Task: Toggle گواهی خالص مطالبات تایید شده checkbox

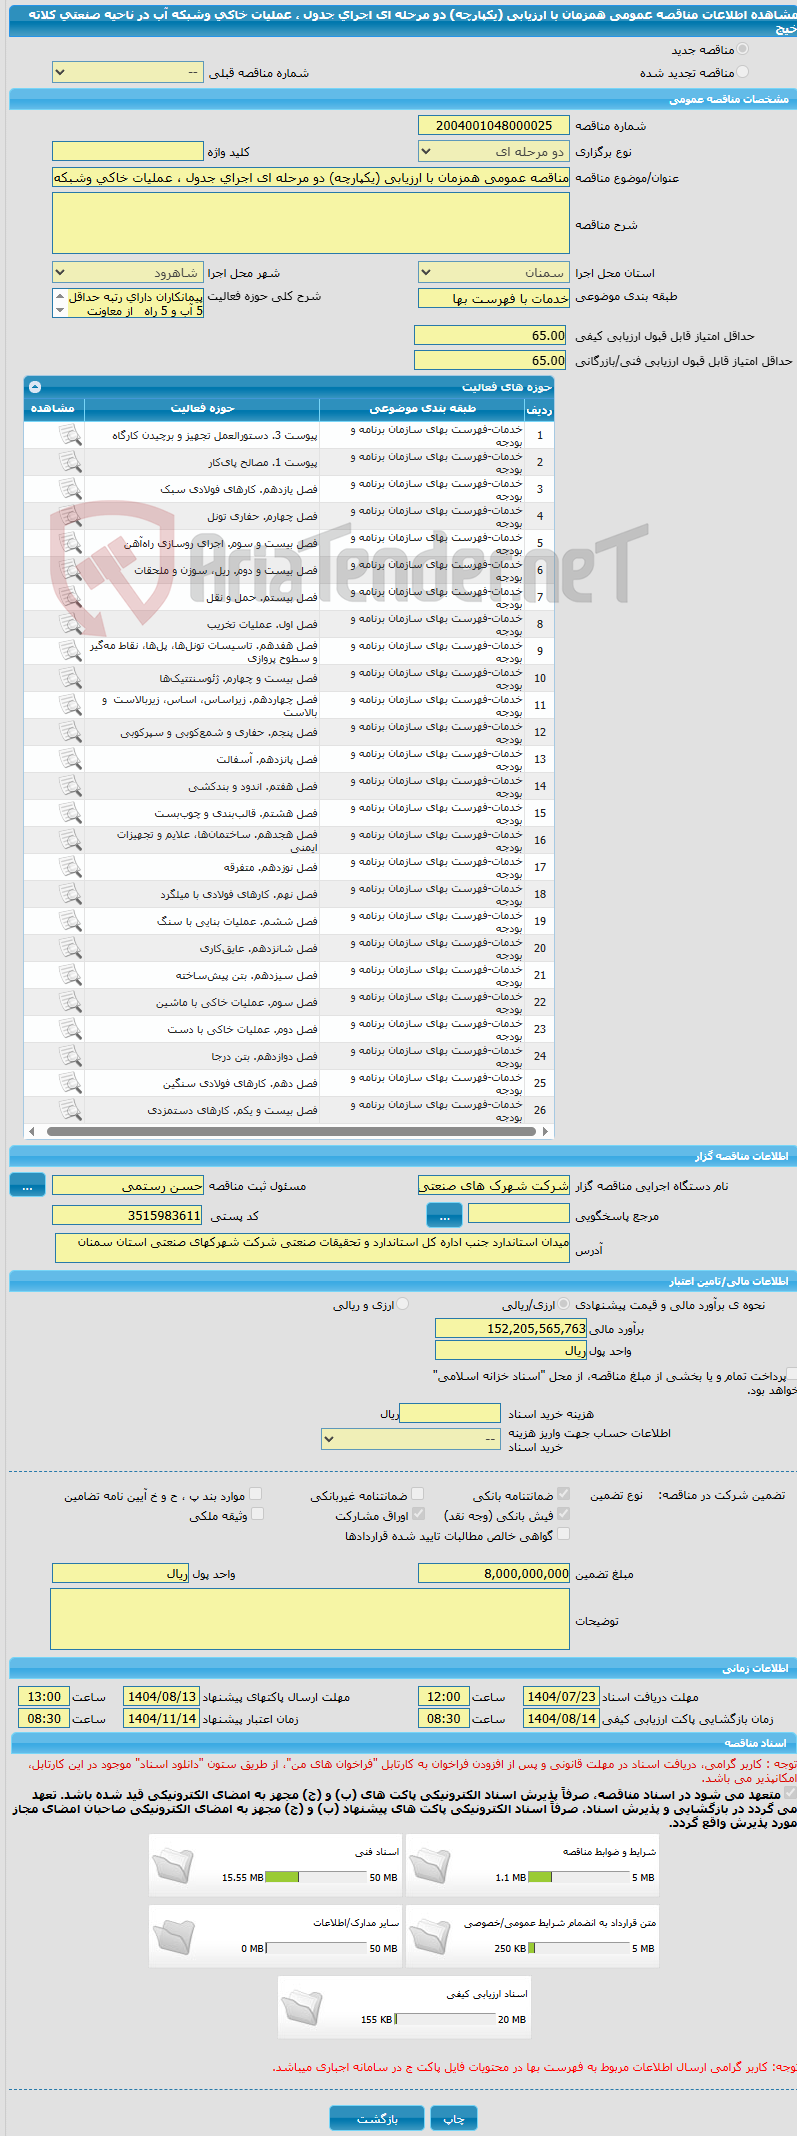Action: 563,1534
